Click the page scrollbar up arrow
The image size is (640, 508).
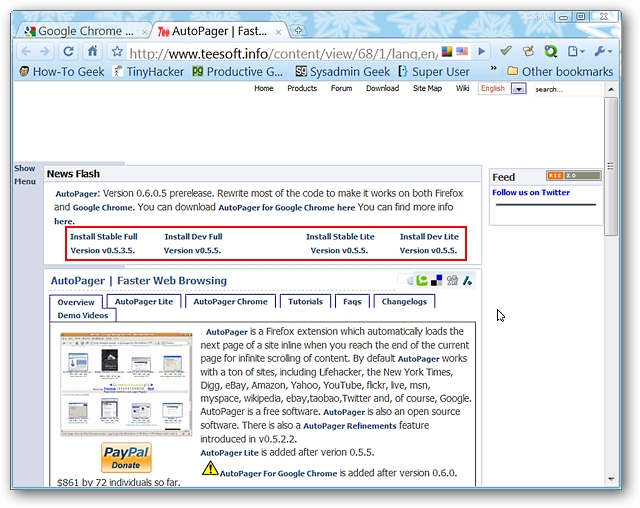611,89
